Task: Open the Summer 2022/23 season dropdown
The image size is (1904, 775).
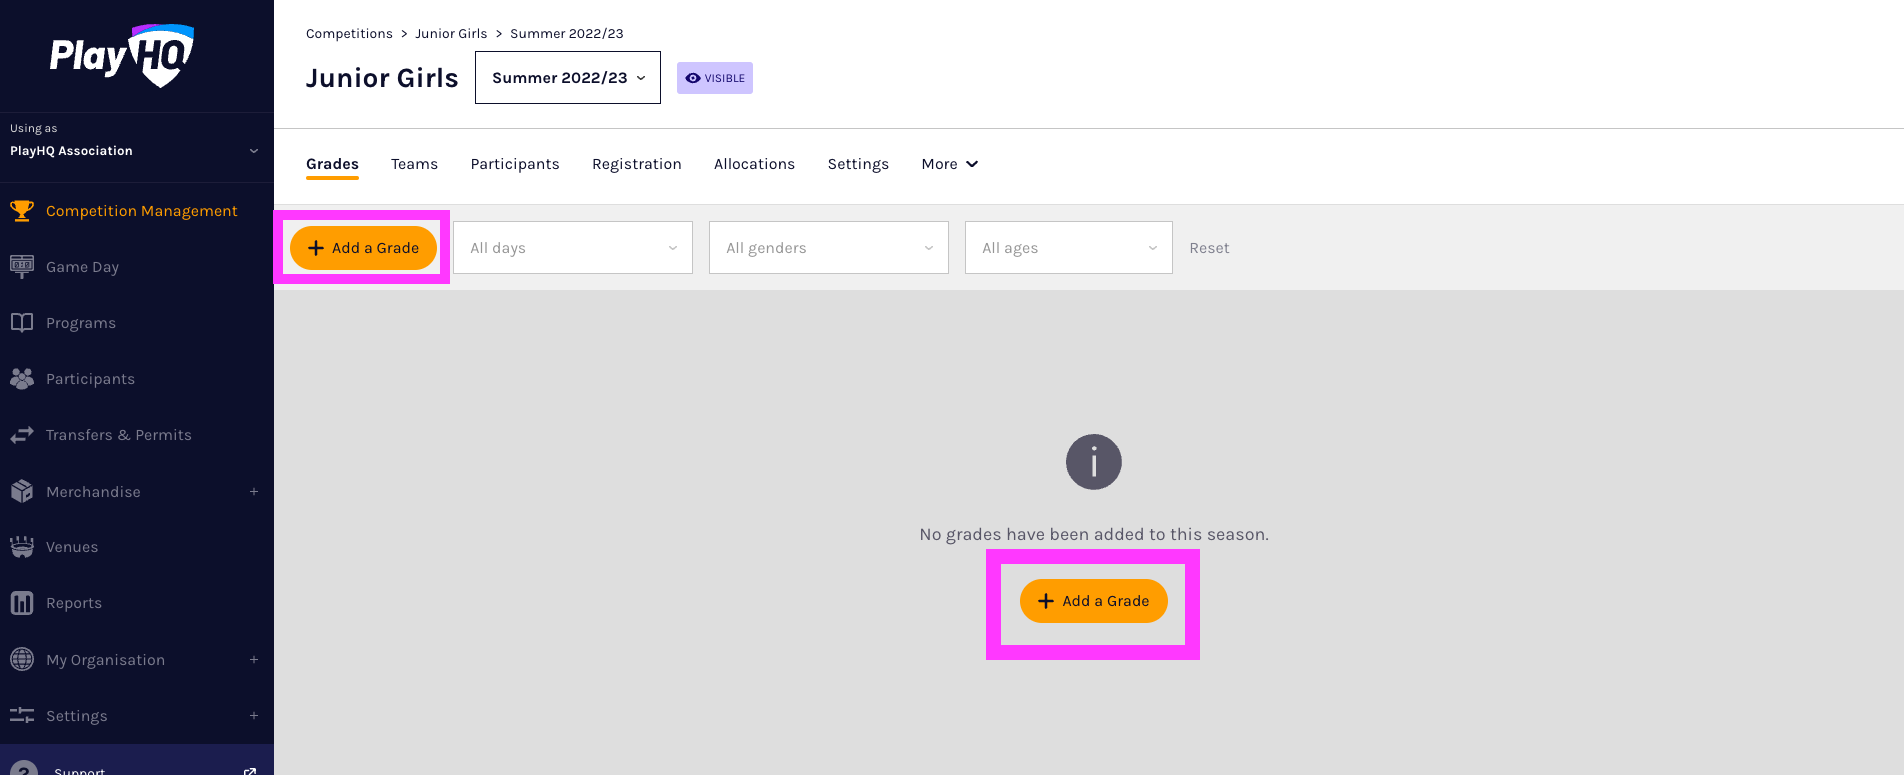Action: pyautogui.click(x=567, y=78)
